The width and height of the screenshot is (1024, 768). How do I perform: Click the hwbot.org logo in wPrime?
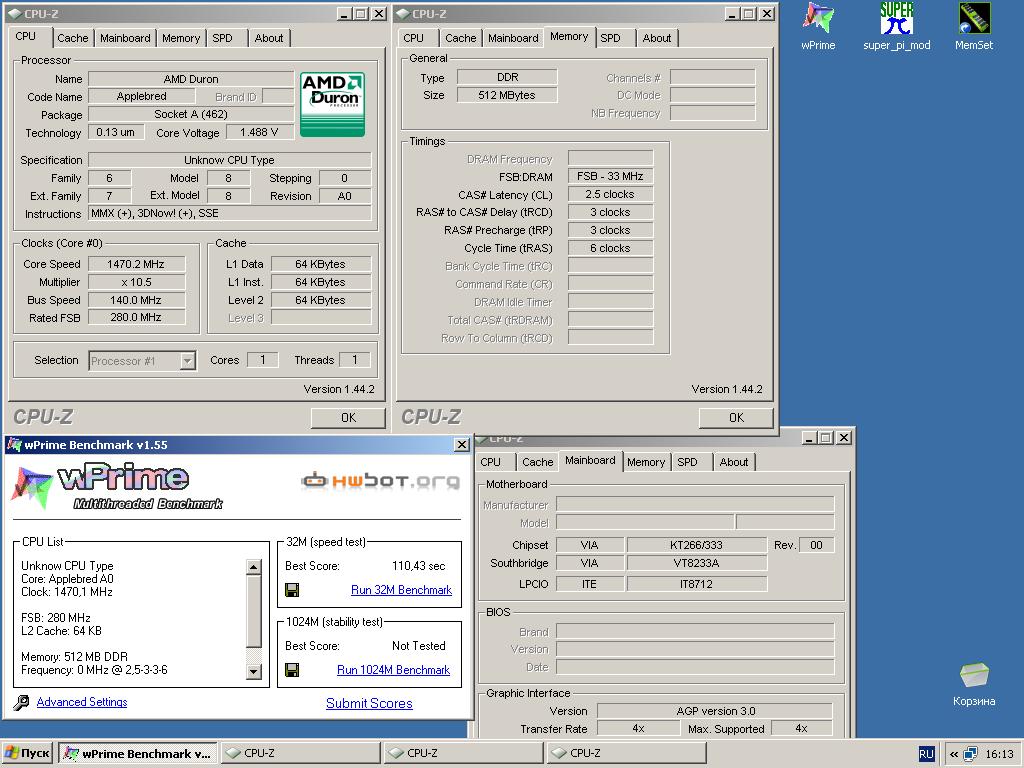point(380,481)
